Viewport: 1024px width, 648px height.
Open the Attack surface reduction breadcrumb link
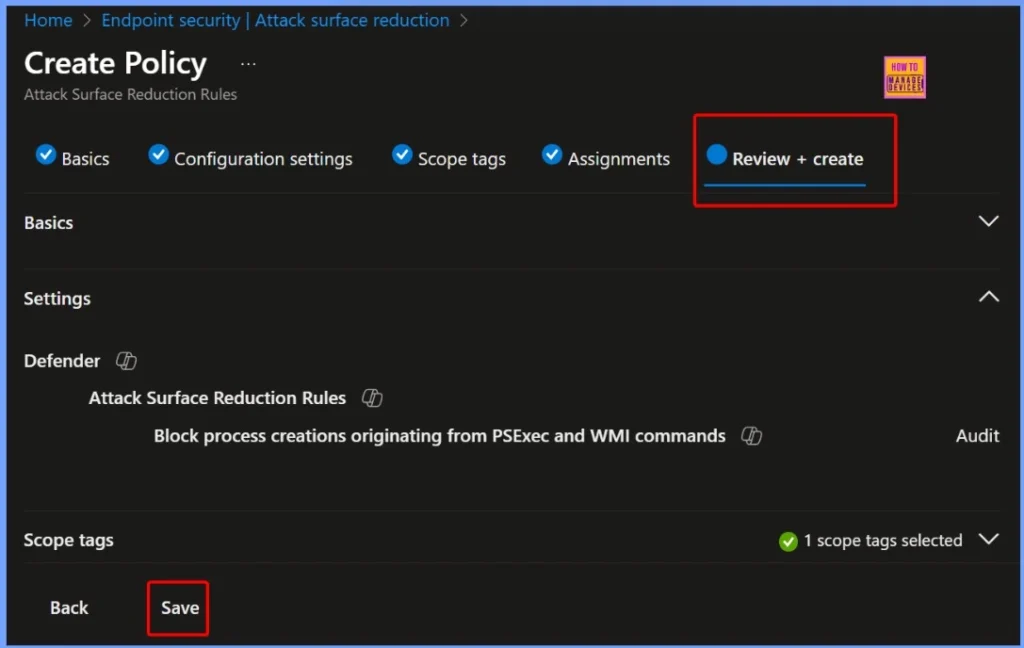click(351, 19)
